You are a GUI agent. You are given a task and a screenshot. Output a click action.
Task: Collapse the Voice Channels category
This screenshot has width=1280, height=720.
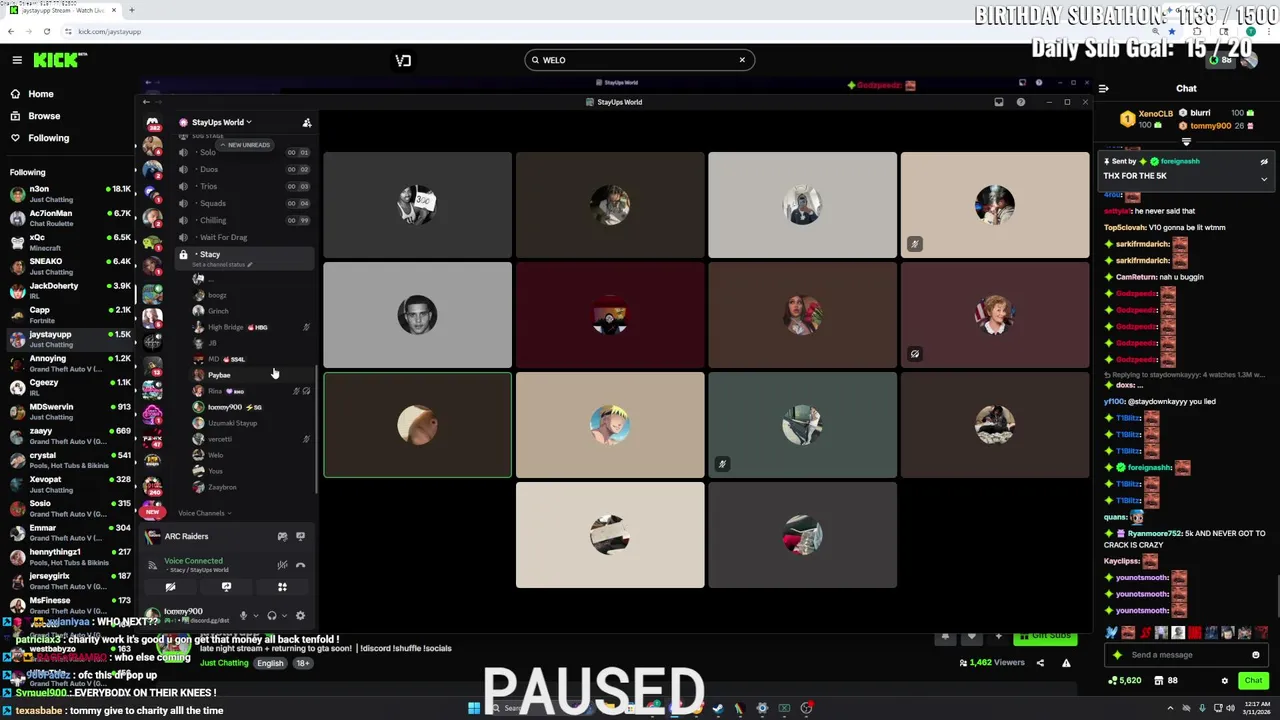click(204, 513)
